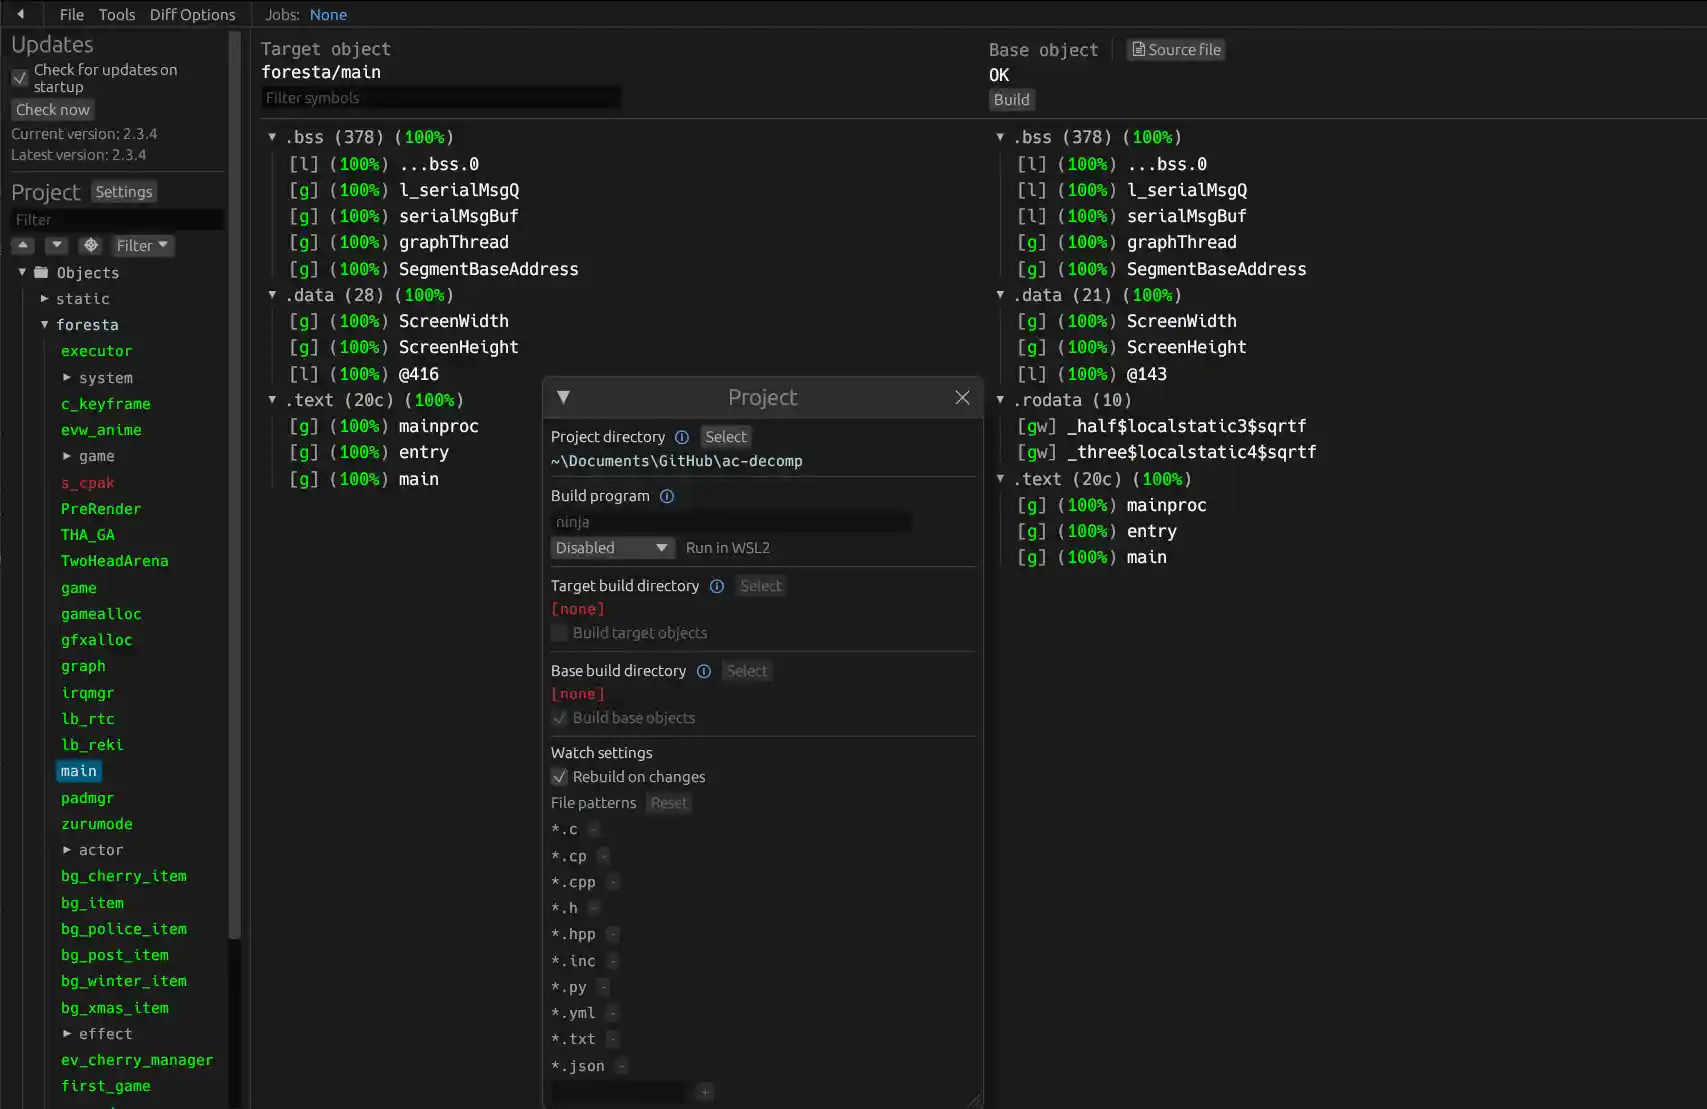
Task: Disable Rebuild on changes checkbox
Action: pos(559,777)
